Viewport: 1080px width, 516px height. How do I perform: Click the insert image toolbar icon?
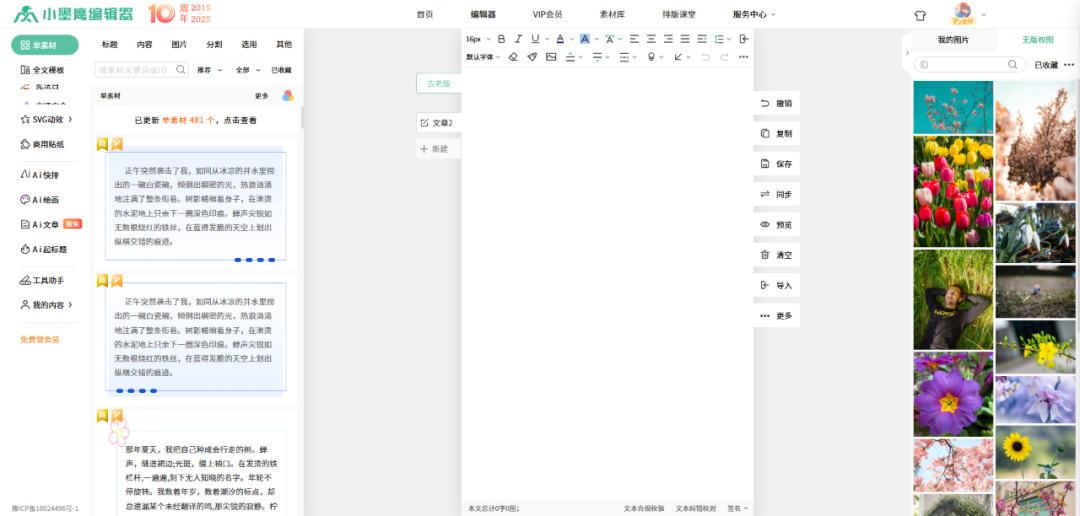(x=551, y=57)
